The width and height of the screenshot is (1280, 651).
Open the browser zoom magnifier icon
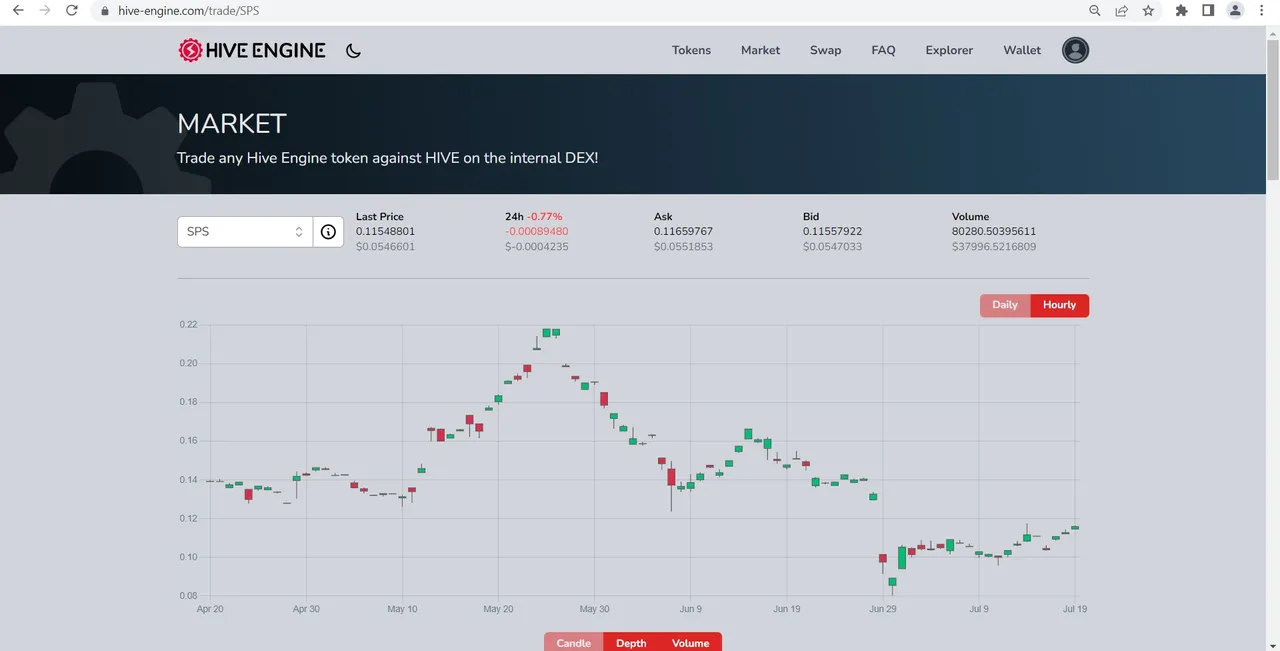pyautogui.click(x=1095, y=10)
